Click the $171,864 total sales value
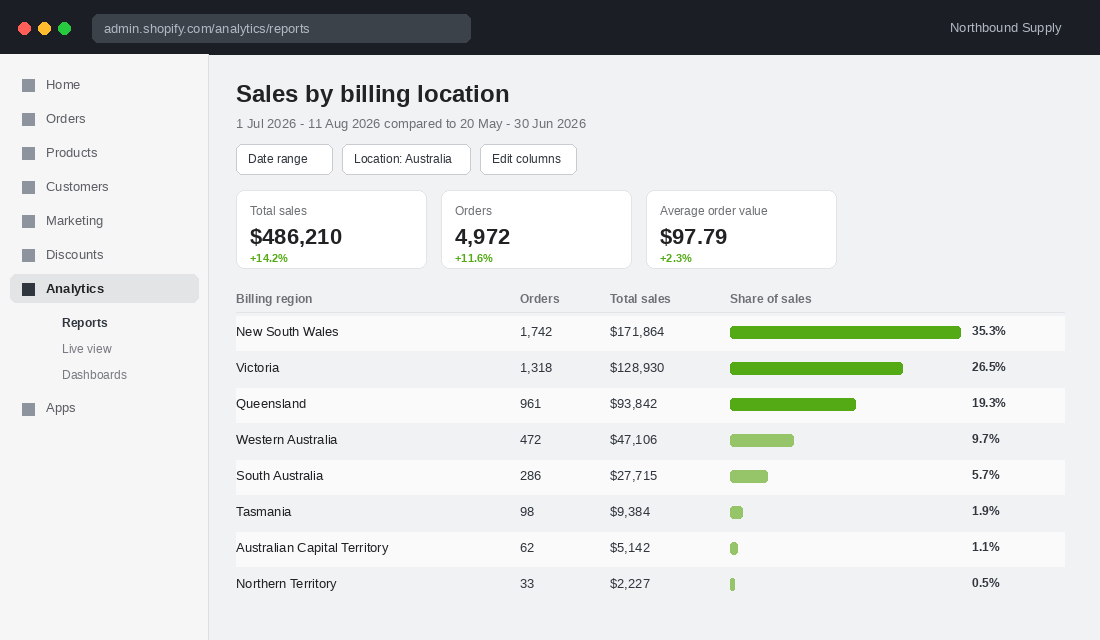The image size is (1100, 640). pos(636,332)
